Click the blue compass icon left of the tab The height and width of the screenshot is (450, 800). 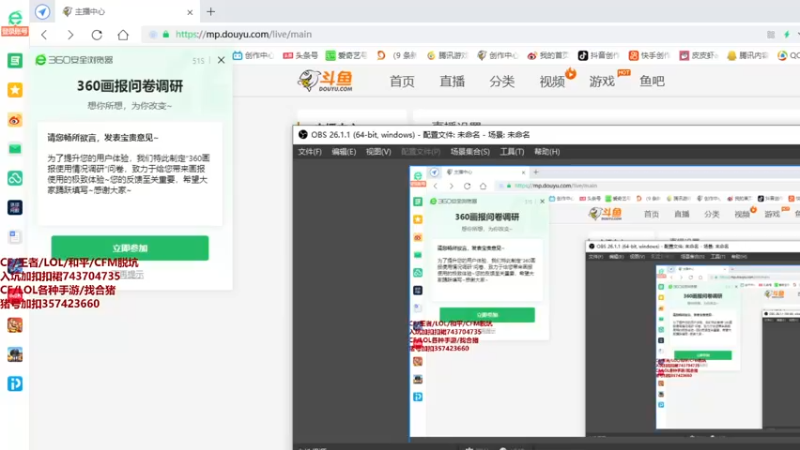42,12
